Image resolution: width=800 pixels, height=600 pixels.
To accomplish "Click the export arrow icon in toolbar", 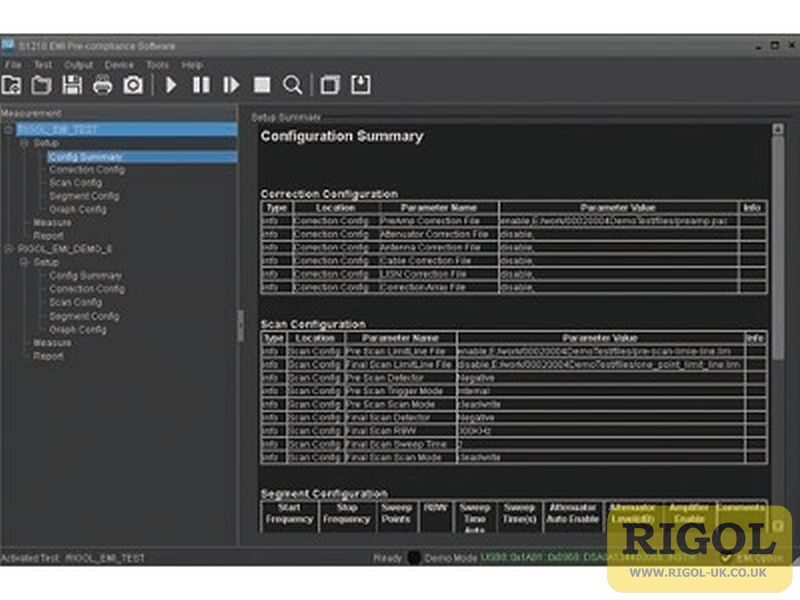I will click(x=360, y=85).
